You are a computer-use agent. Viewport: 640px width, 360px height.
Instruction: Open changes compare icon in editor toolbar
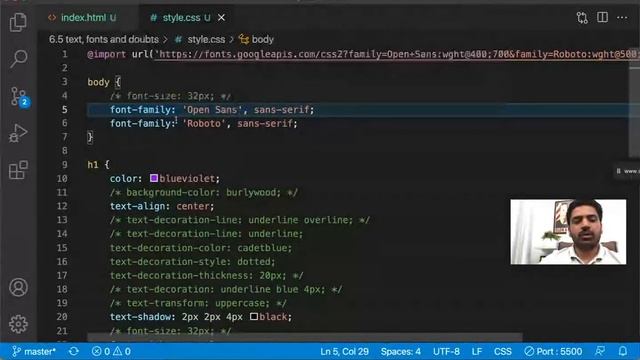click(582, 18)
